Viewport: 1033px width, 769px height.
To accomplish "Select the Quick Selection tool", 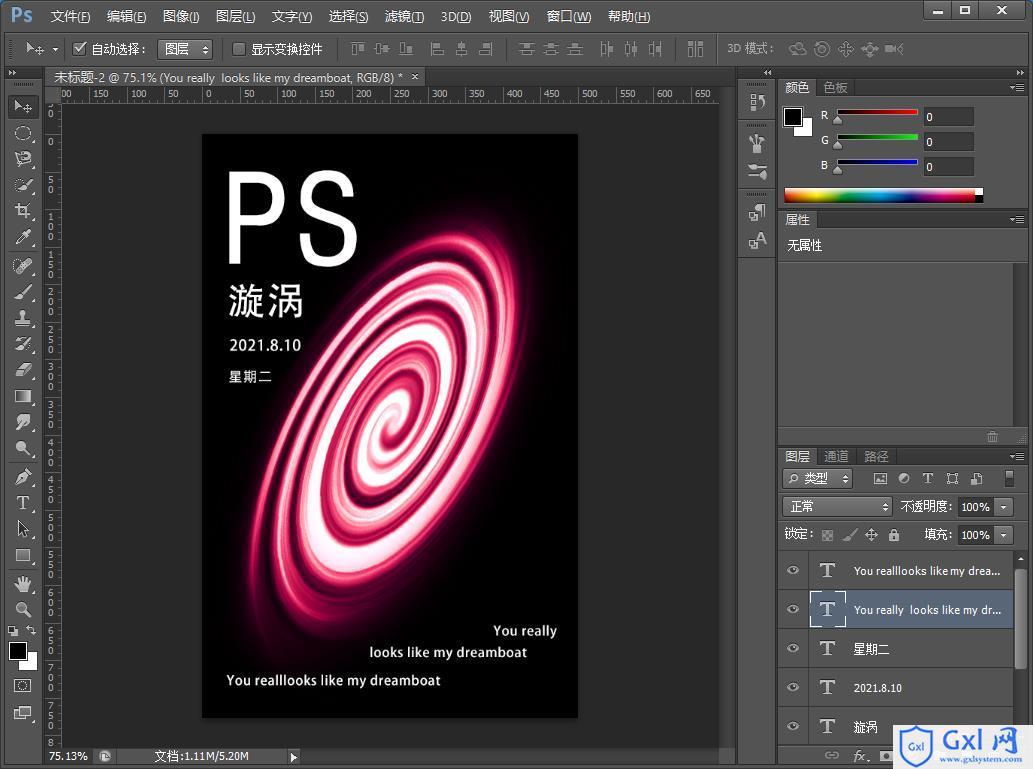I will point(23,185).
